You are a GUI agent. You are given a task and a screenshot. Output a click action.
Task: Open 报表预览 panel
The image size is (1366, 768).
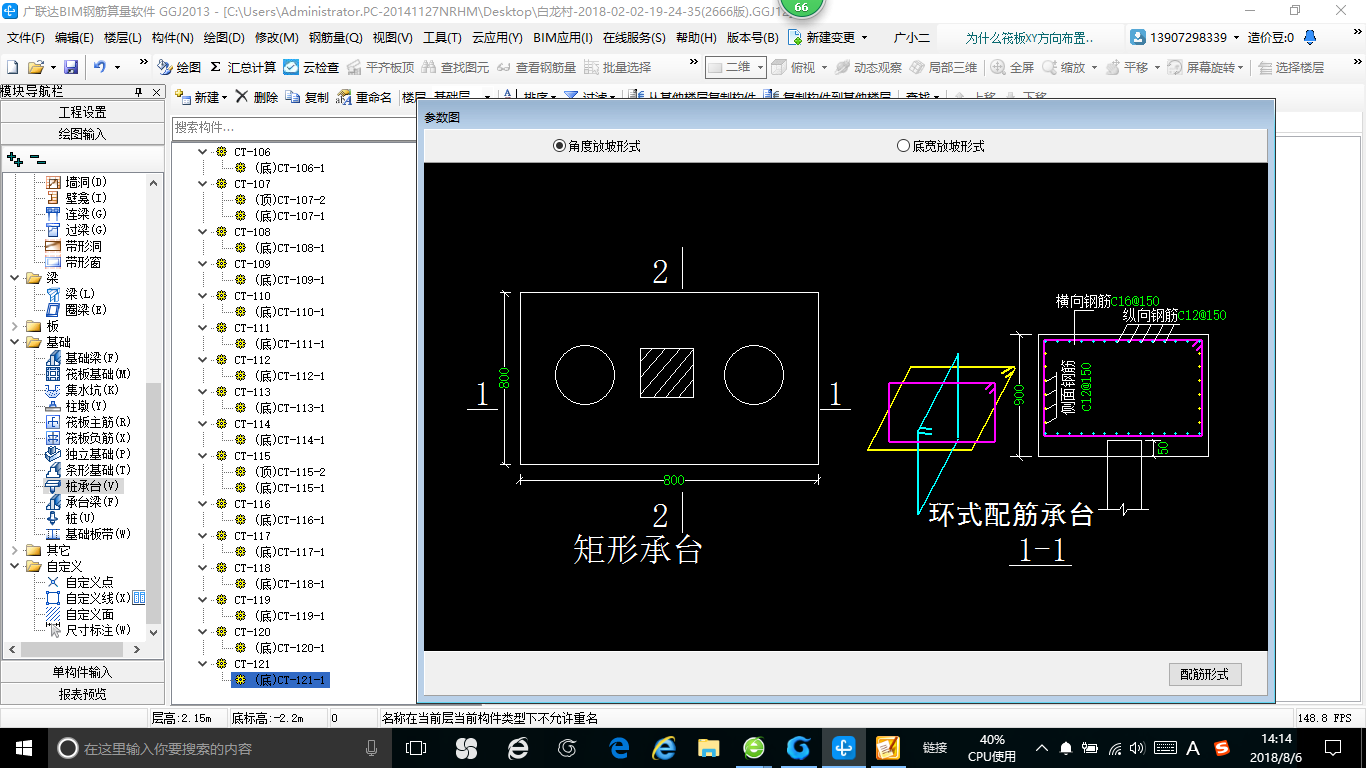tap(82, 694)
